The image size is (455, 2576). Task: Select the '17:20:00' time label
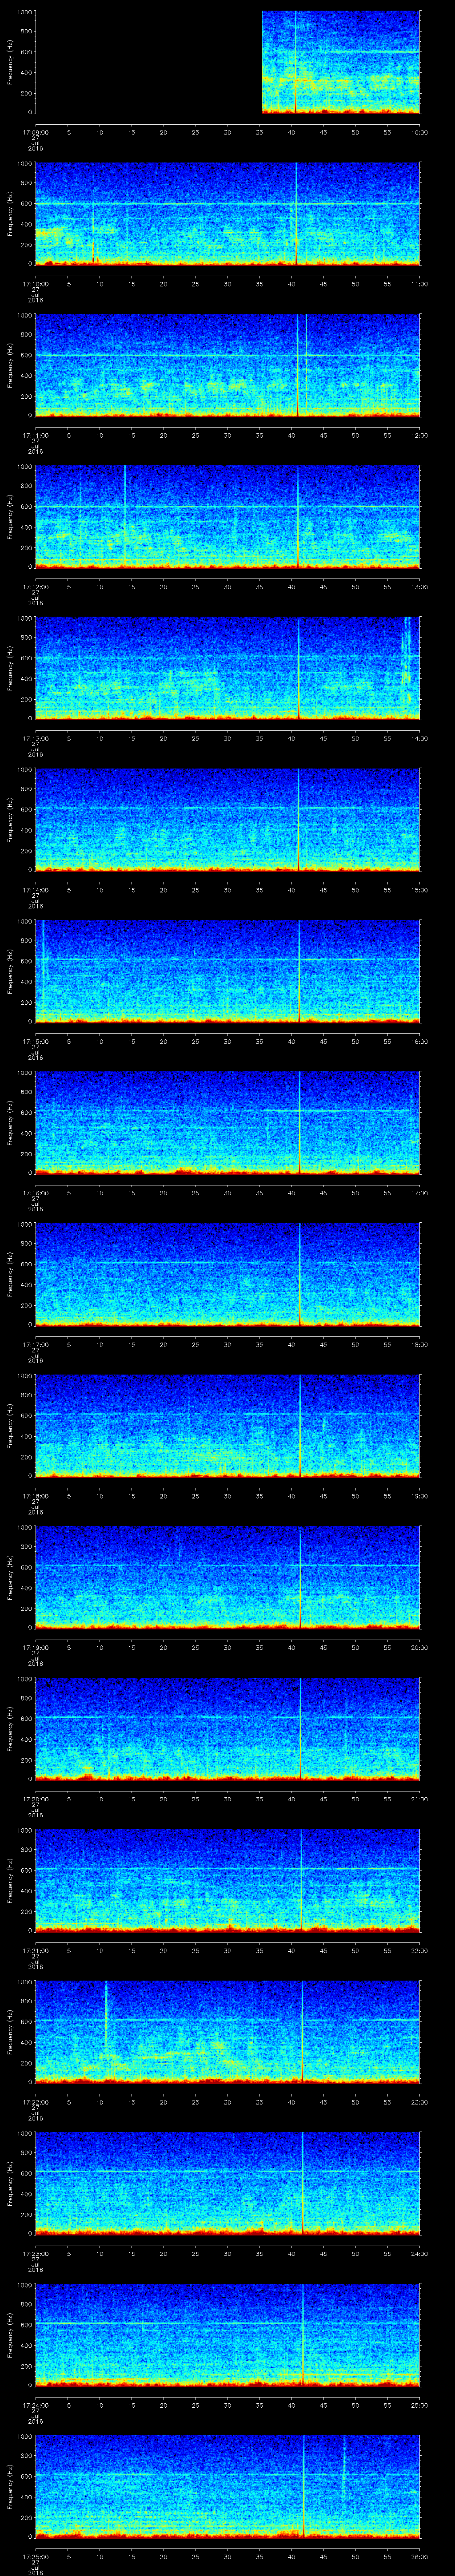click(x=35, y=1798)
